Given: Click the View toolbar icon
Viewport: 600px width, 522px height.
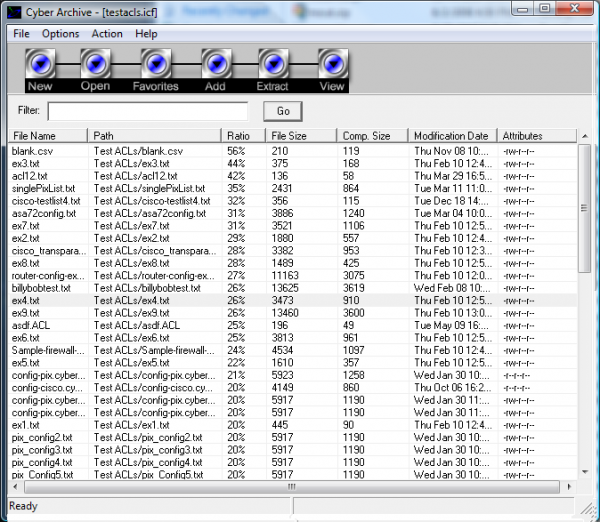Looking at the screenshot, I should pyautogui.click(x=331, y=66).
